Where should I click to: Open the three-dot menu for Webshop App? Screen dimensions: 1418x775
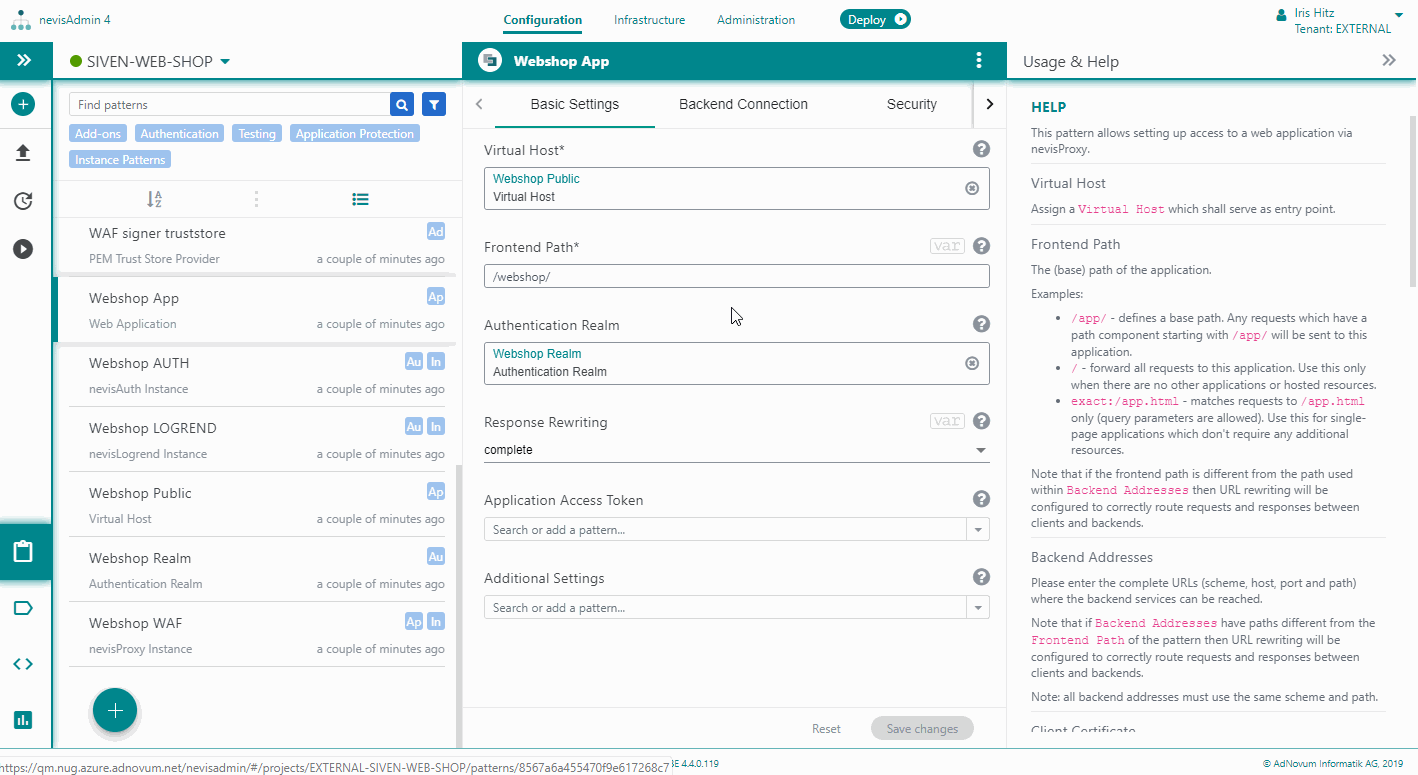click(978, 61)
